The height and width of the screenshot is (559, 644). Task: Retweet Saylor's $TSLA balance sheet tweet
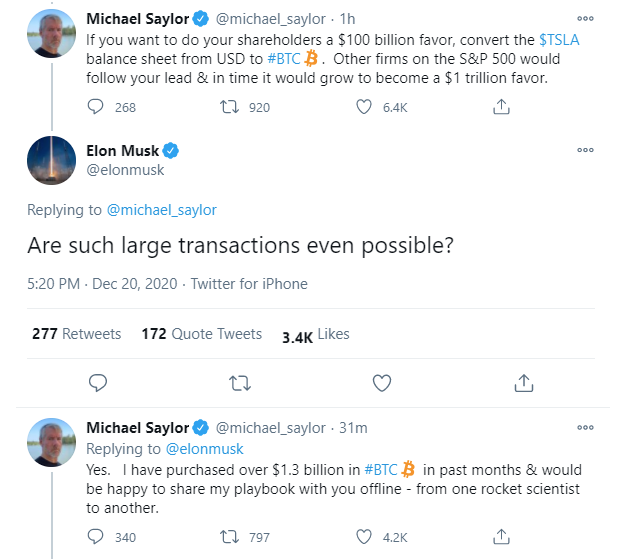click(x=228, y=107)
